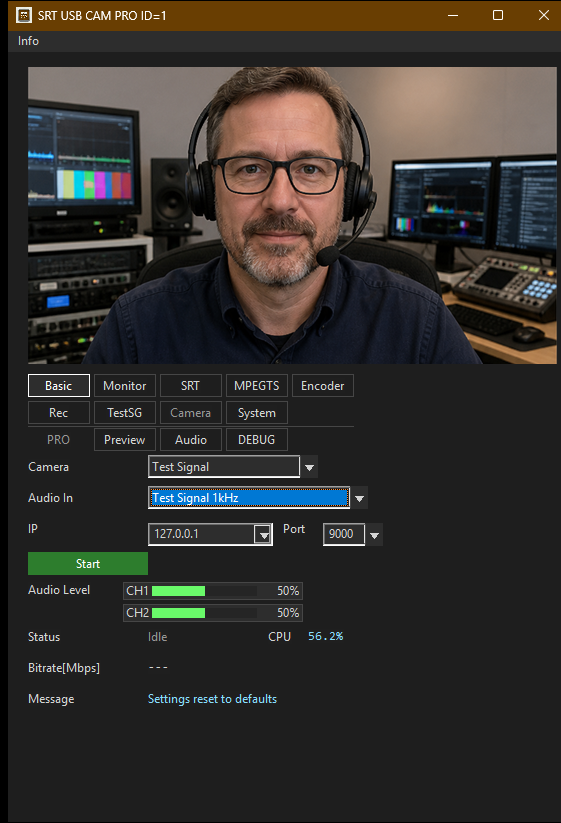Switch to the Monitor tab

point(125,386)
